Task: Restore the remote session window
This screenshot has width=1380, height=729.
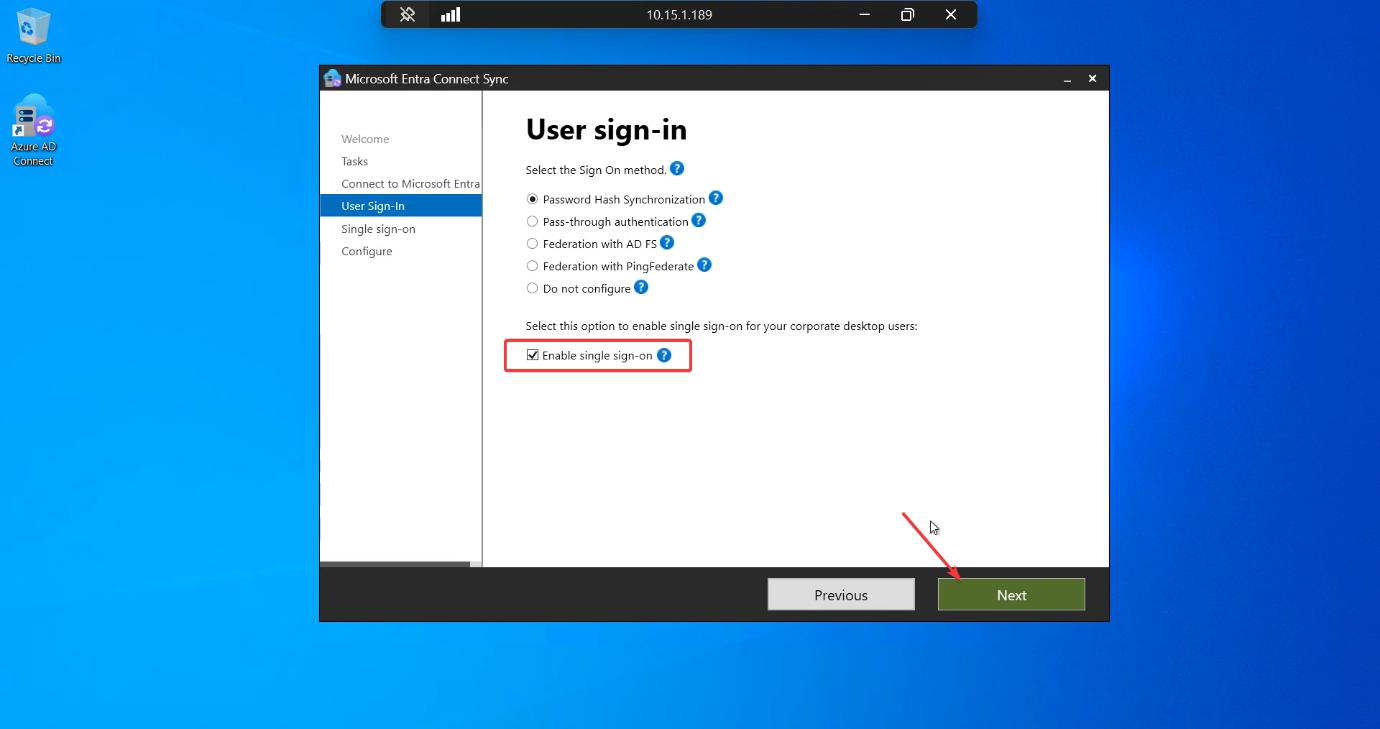Action: (907, 15)
